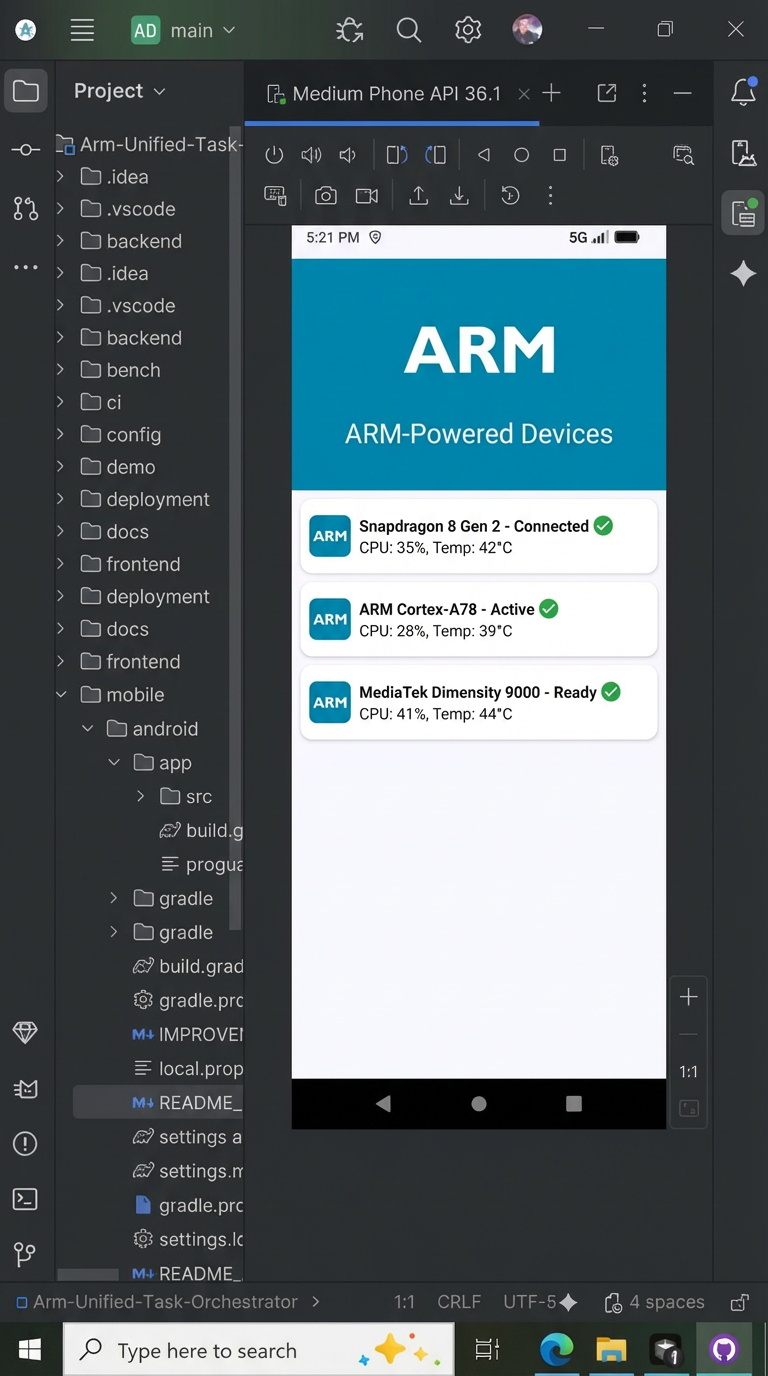The height and width of the screenshot is (1376, 768).
Task: Open Git branch tool window icon
Action: coord(26,1254)
